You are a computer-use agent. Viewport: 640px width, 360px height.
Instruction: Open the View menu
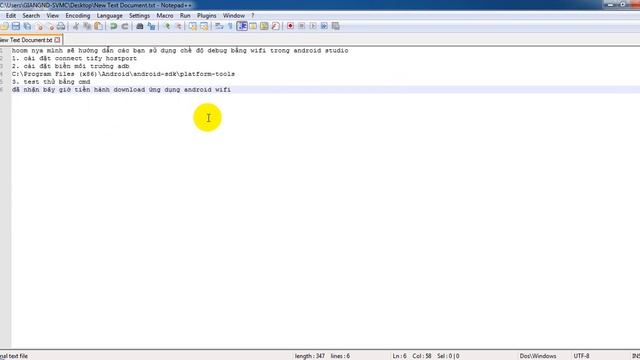click(x=53, y=16)
